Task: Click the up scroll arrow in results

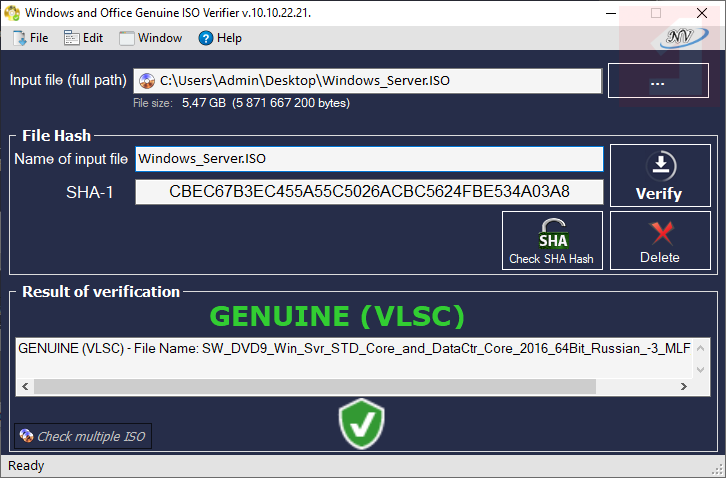Action: (x=701, y=348)
